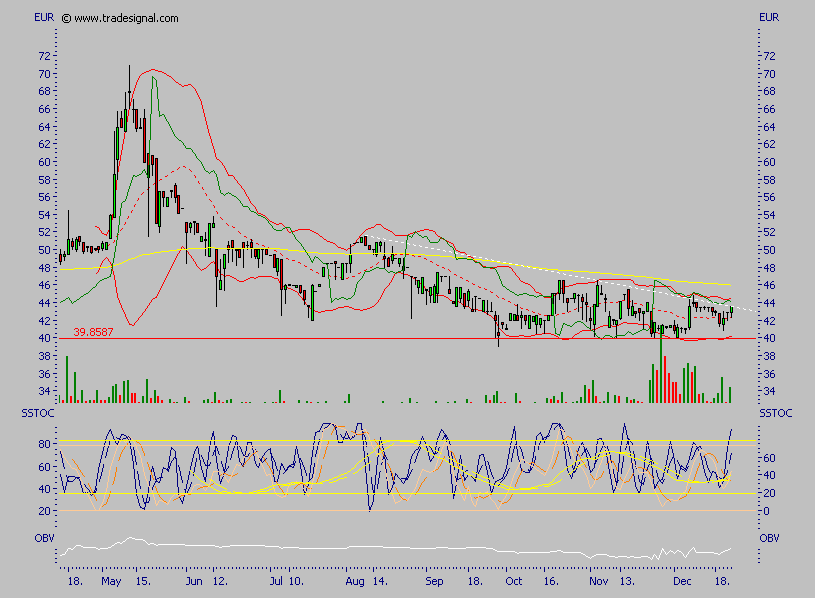Click the EUR currency label on the left axis
The height and width of the screenshot is (598, 815).
[x=44, y=17]
